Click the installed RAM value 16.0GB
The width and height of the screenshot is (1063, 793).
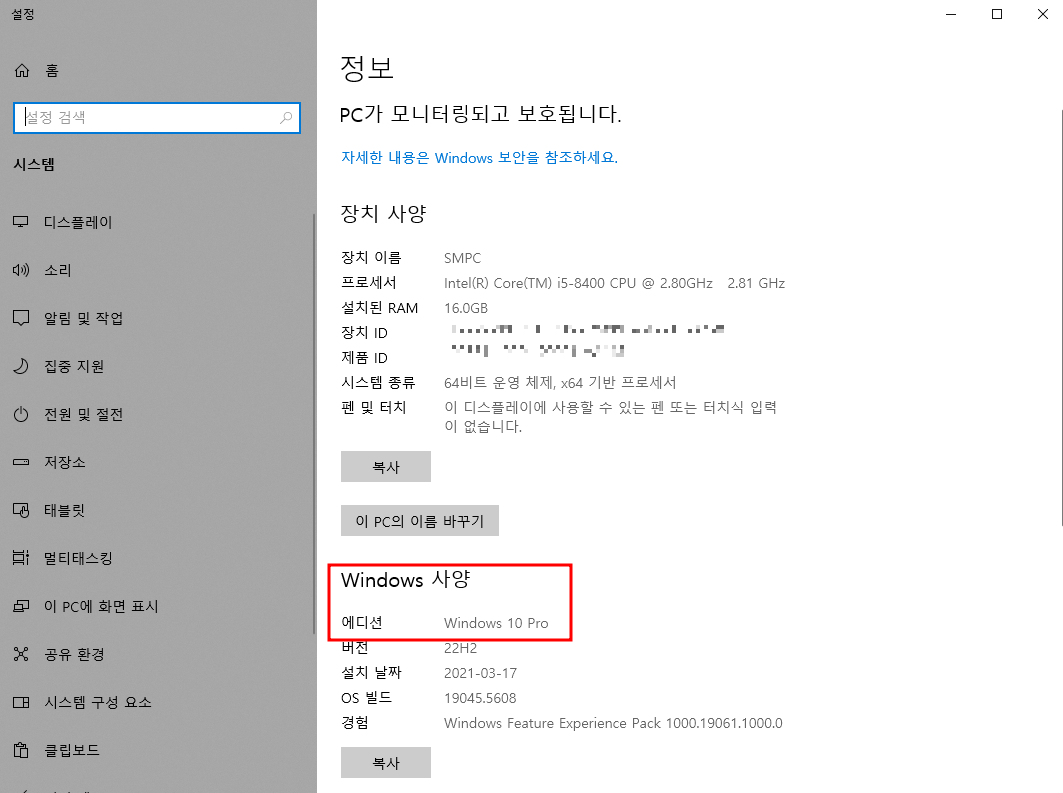point(466,308)
